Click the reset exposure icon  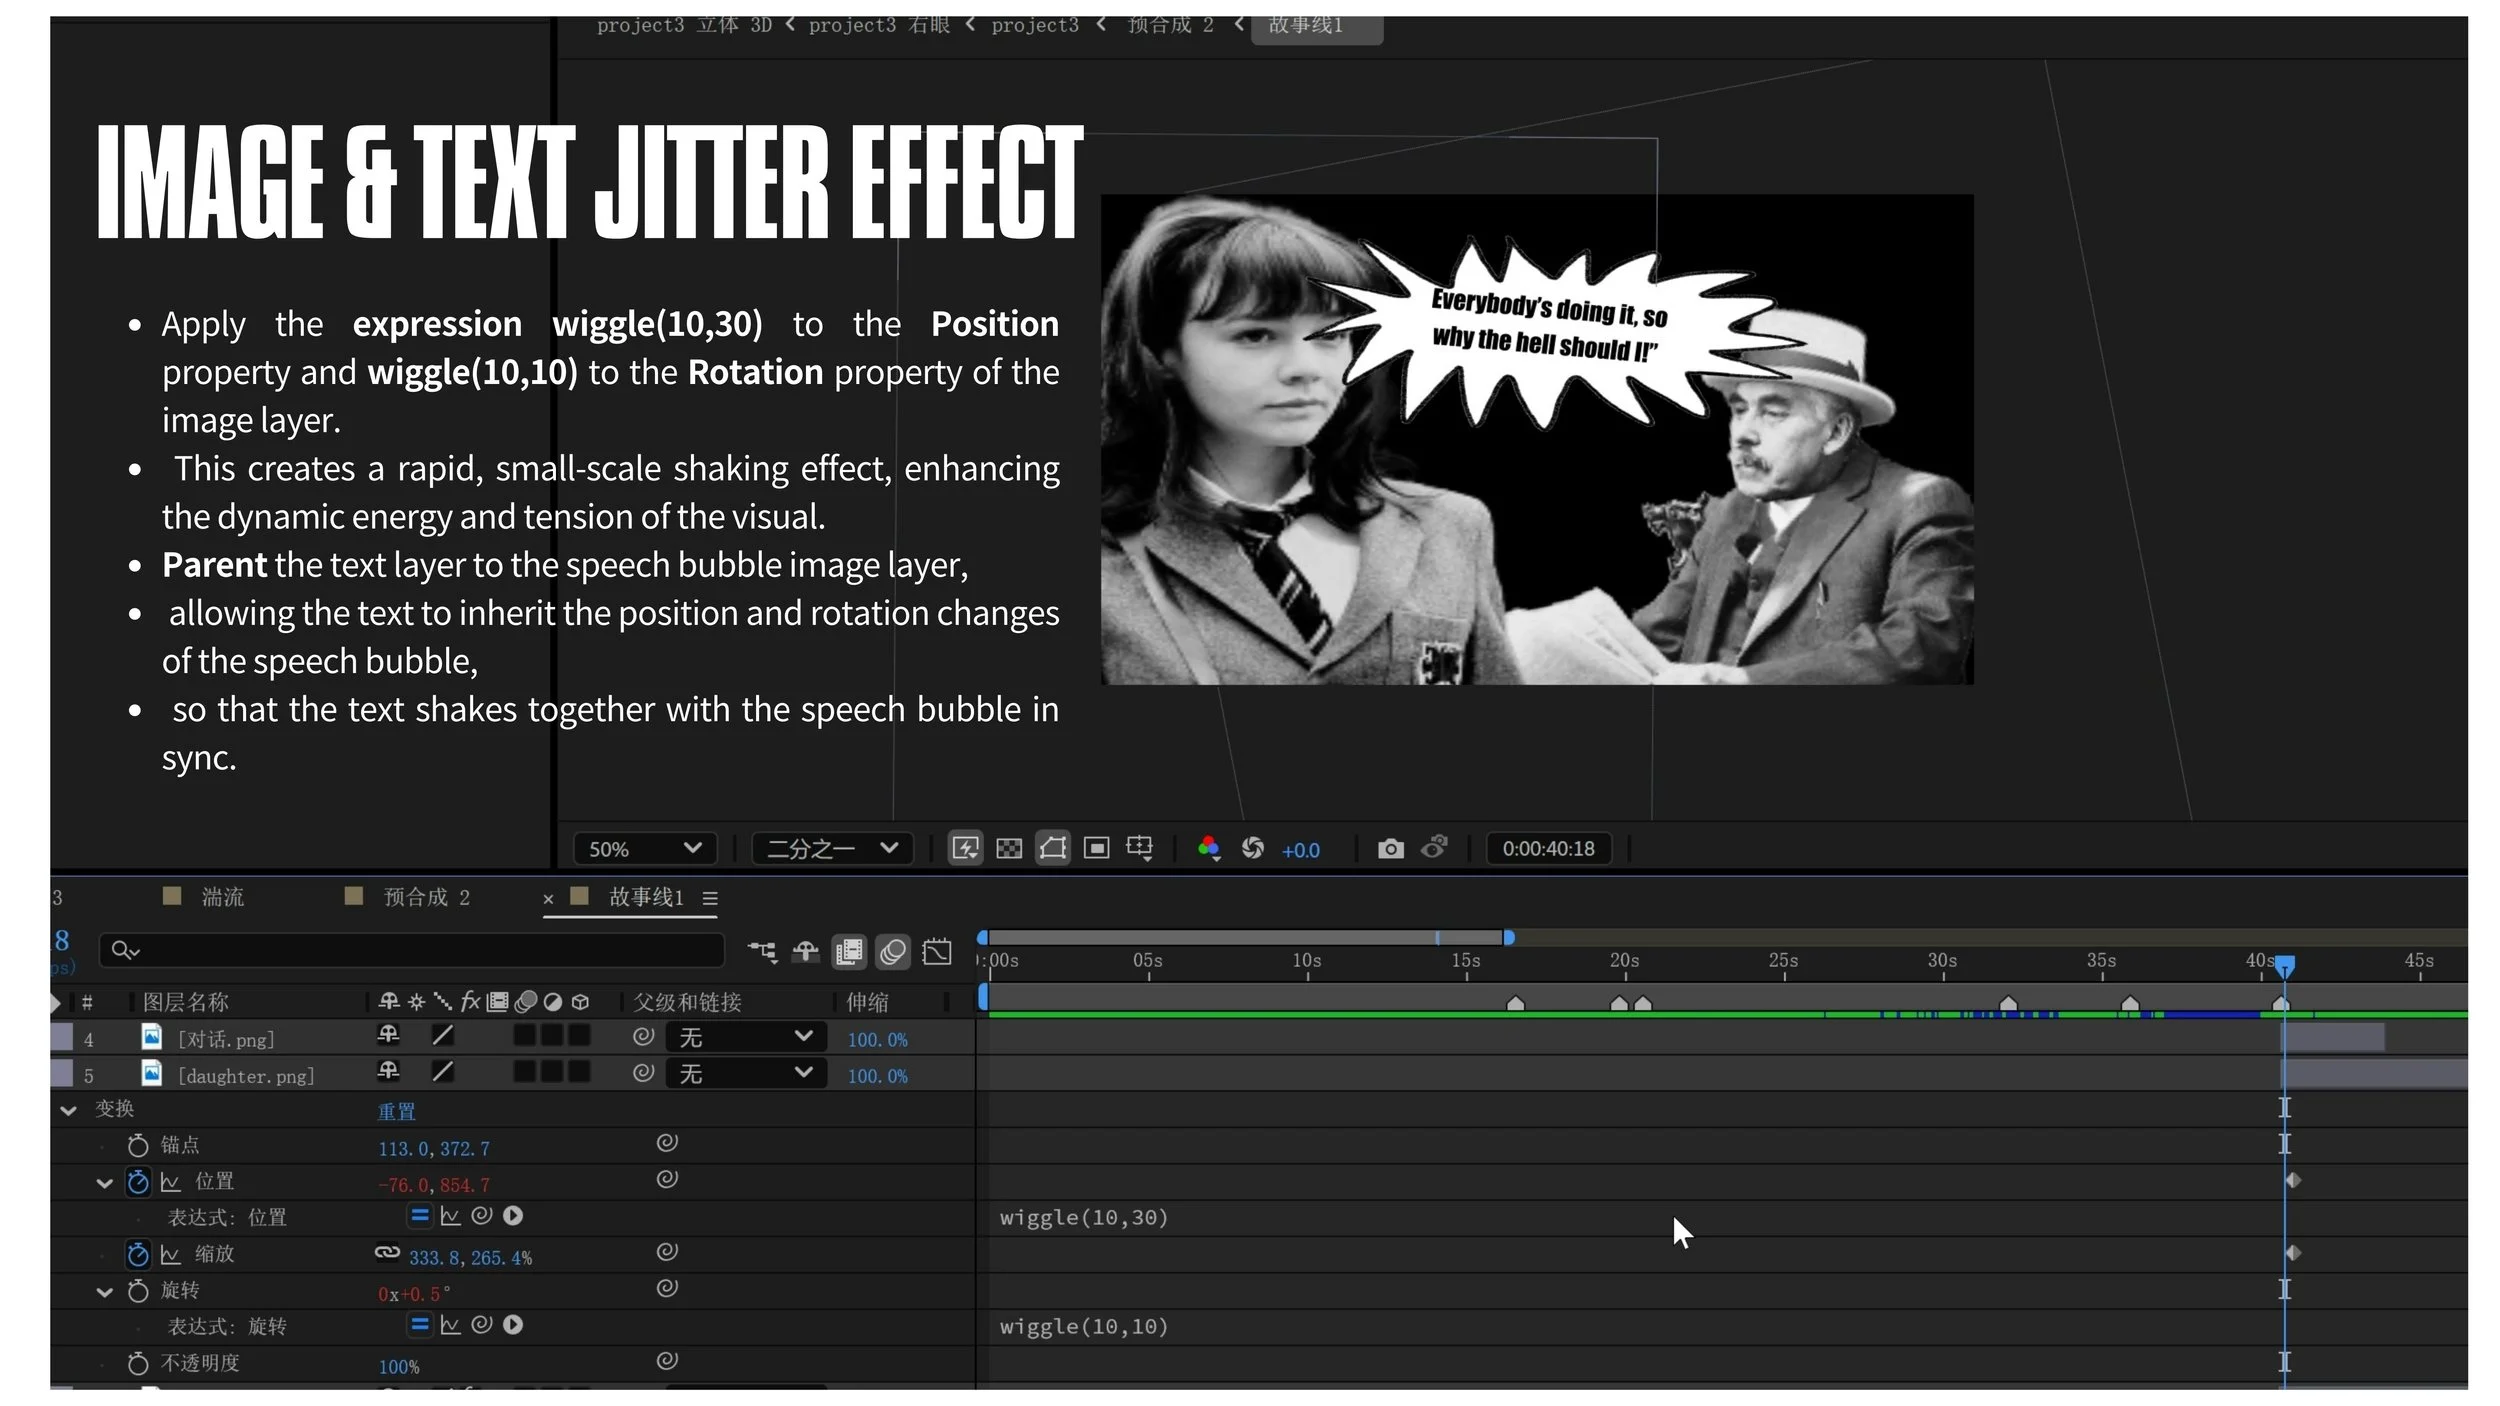(1252, 849)
